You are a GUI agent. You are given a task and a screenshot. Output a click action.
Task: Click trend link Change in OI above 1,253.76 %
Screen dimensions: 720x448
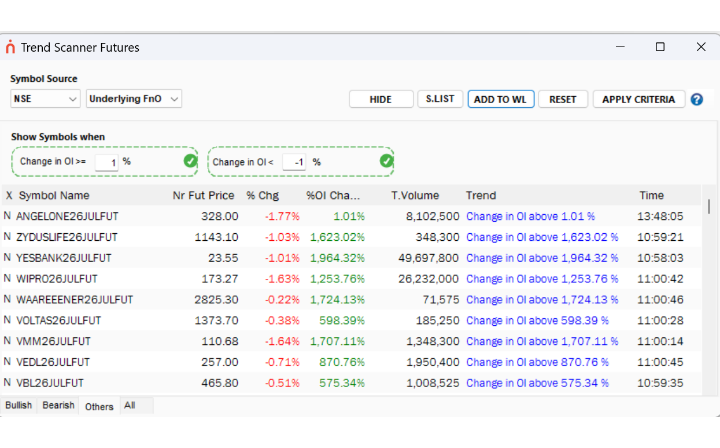[x=542, y=279]
